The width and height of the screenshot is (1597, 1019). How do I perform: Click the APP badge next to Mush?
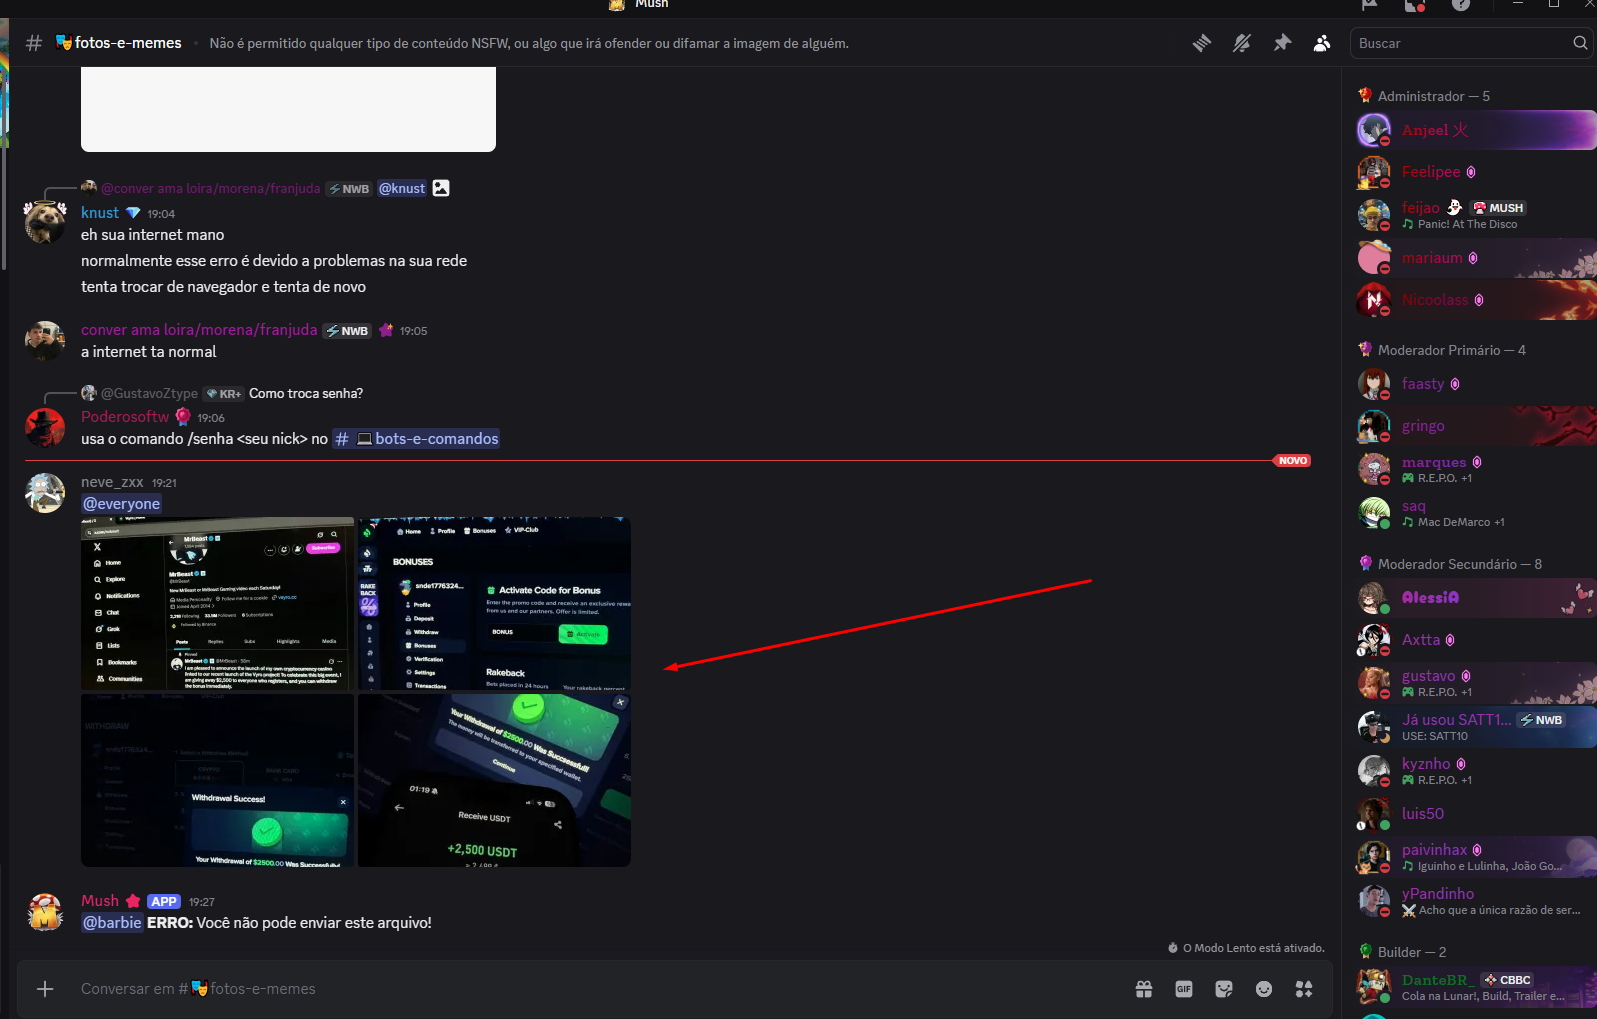pos(164,902)
